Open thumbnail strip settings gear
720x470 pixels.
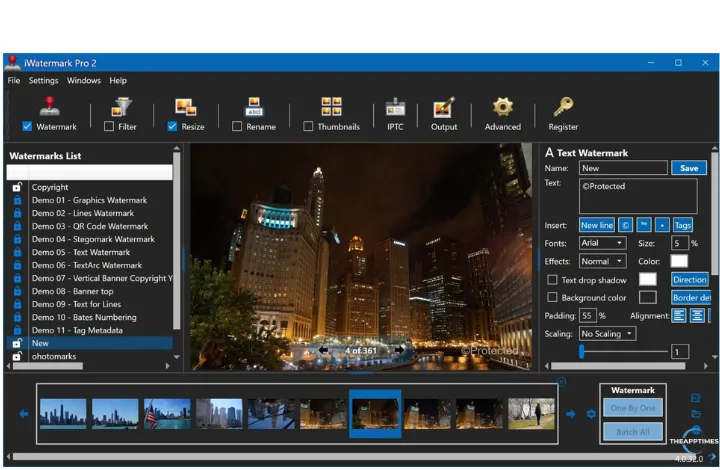[591, 414]
